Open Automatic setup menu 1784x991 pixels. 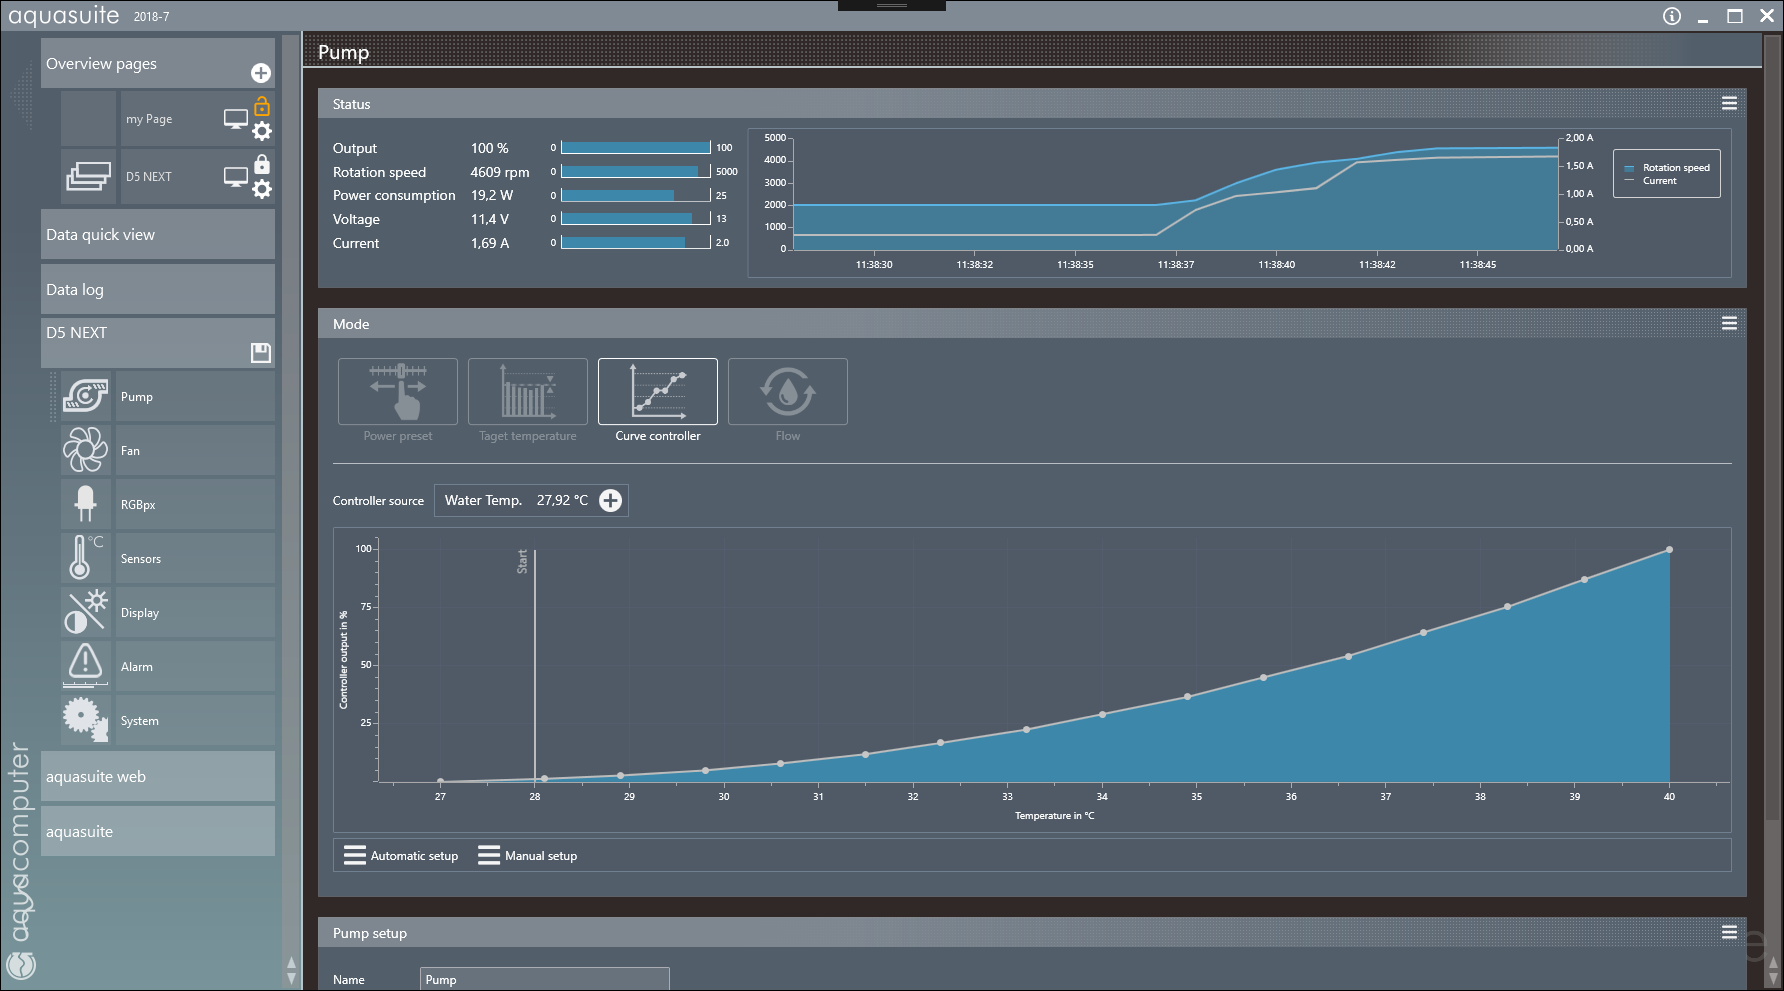pyautogui.click(x=401, y=856)
